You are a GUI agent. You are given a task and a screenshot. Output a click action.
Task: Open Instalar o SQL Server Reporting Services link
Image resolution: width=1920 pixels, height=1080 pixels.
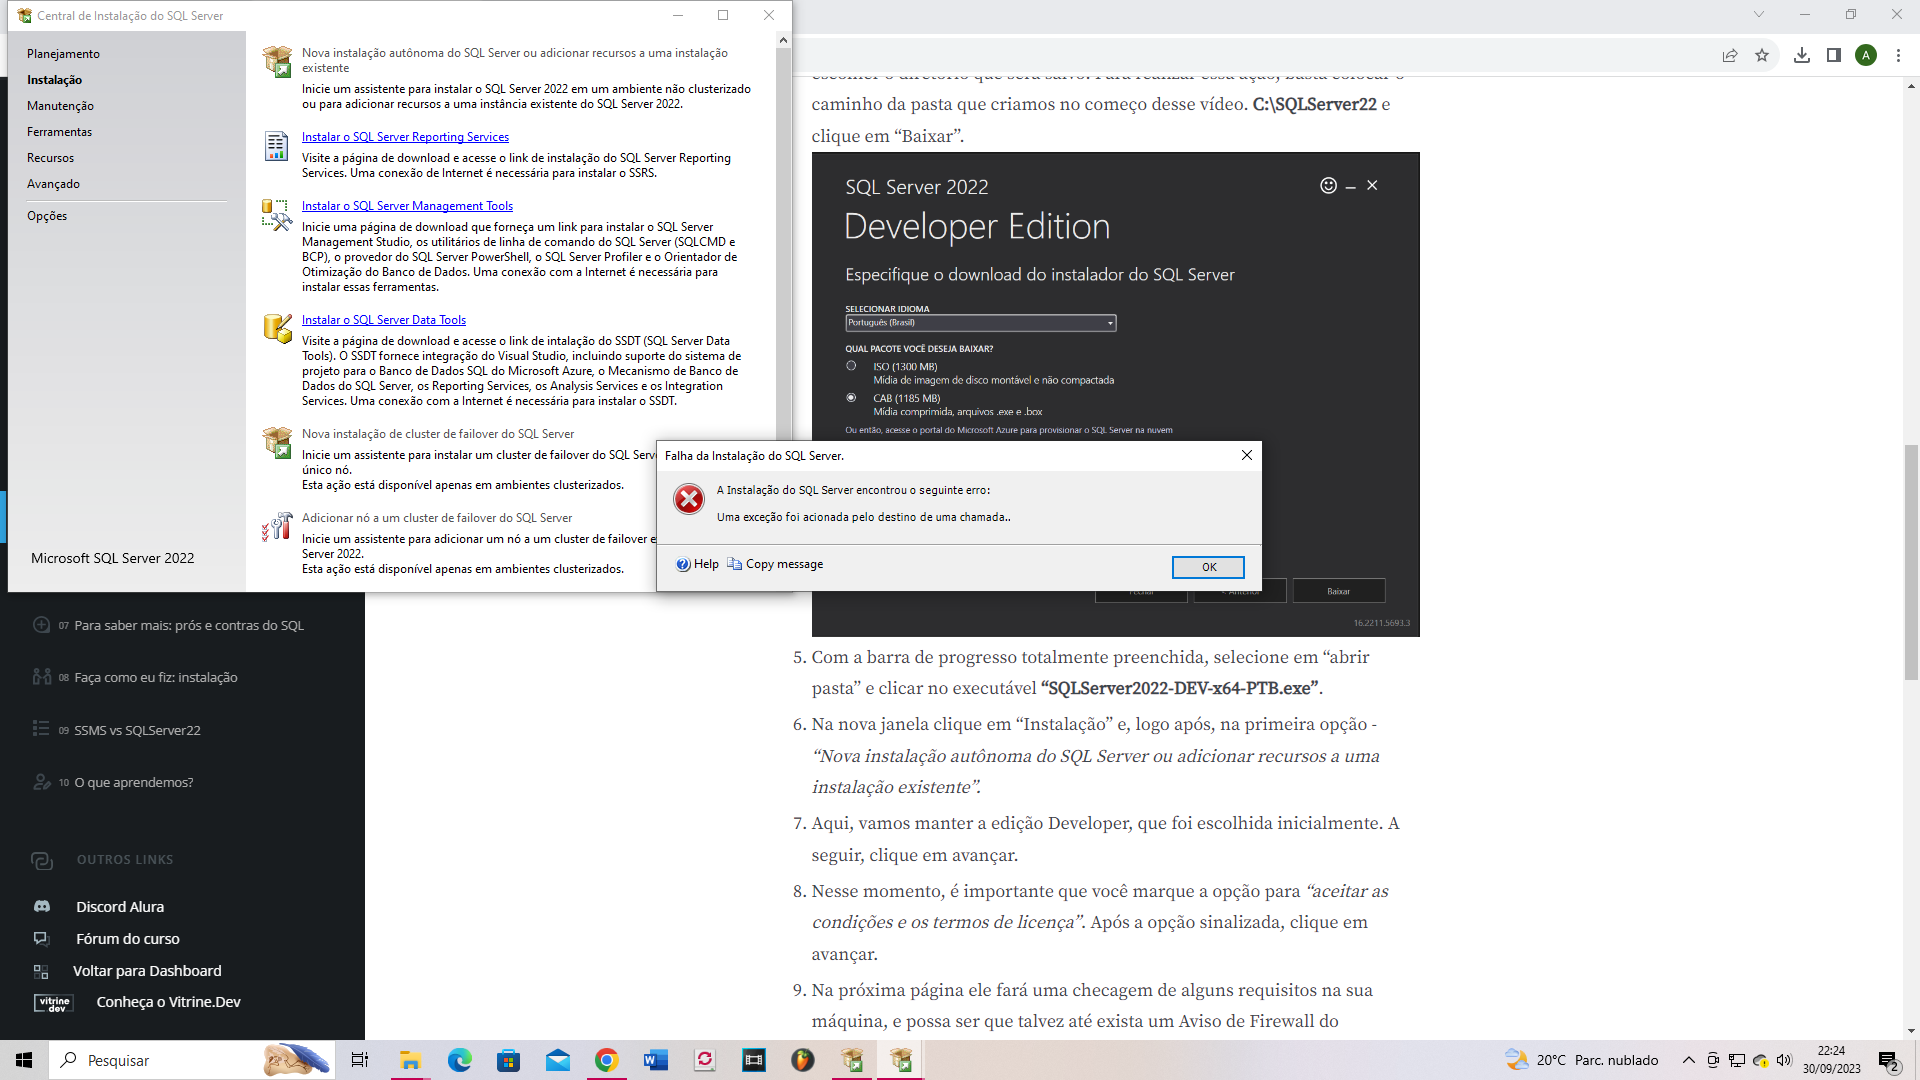[405, 137]
